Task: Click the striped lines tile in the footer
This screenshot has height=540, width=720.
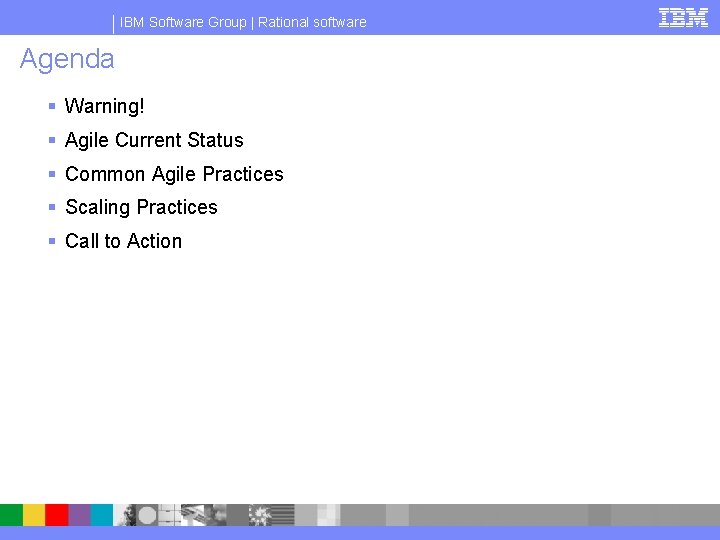Action: [283, 515]
